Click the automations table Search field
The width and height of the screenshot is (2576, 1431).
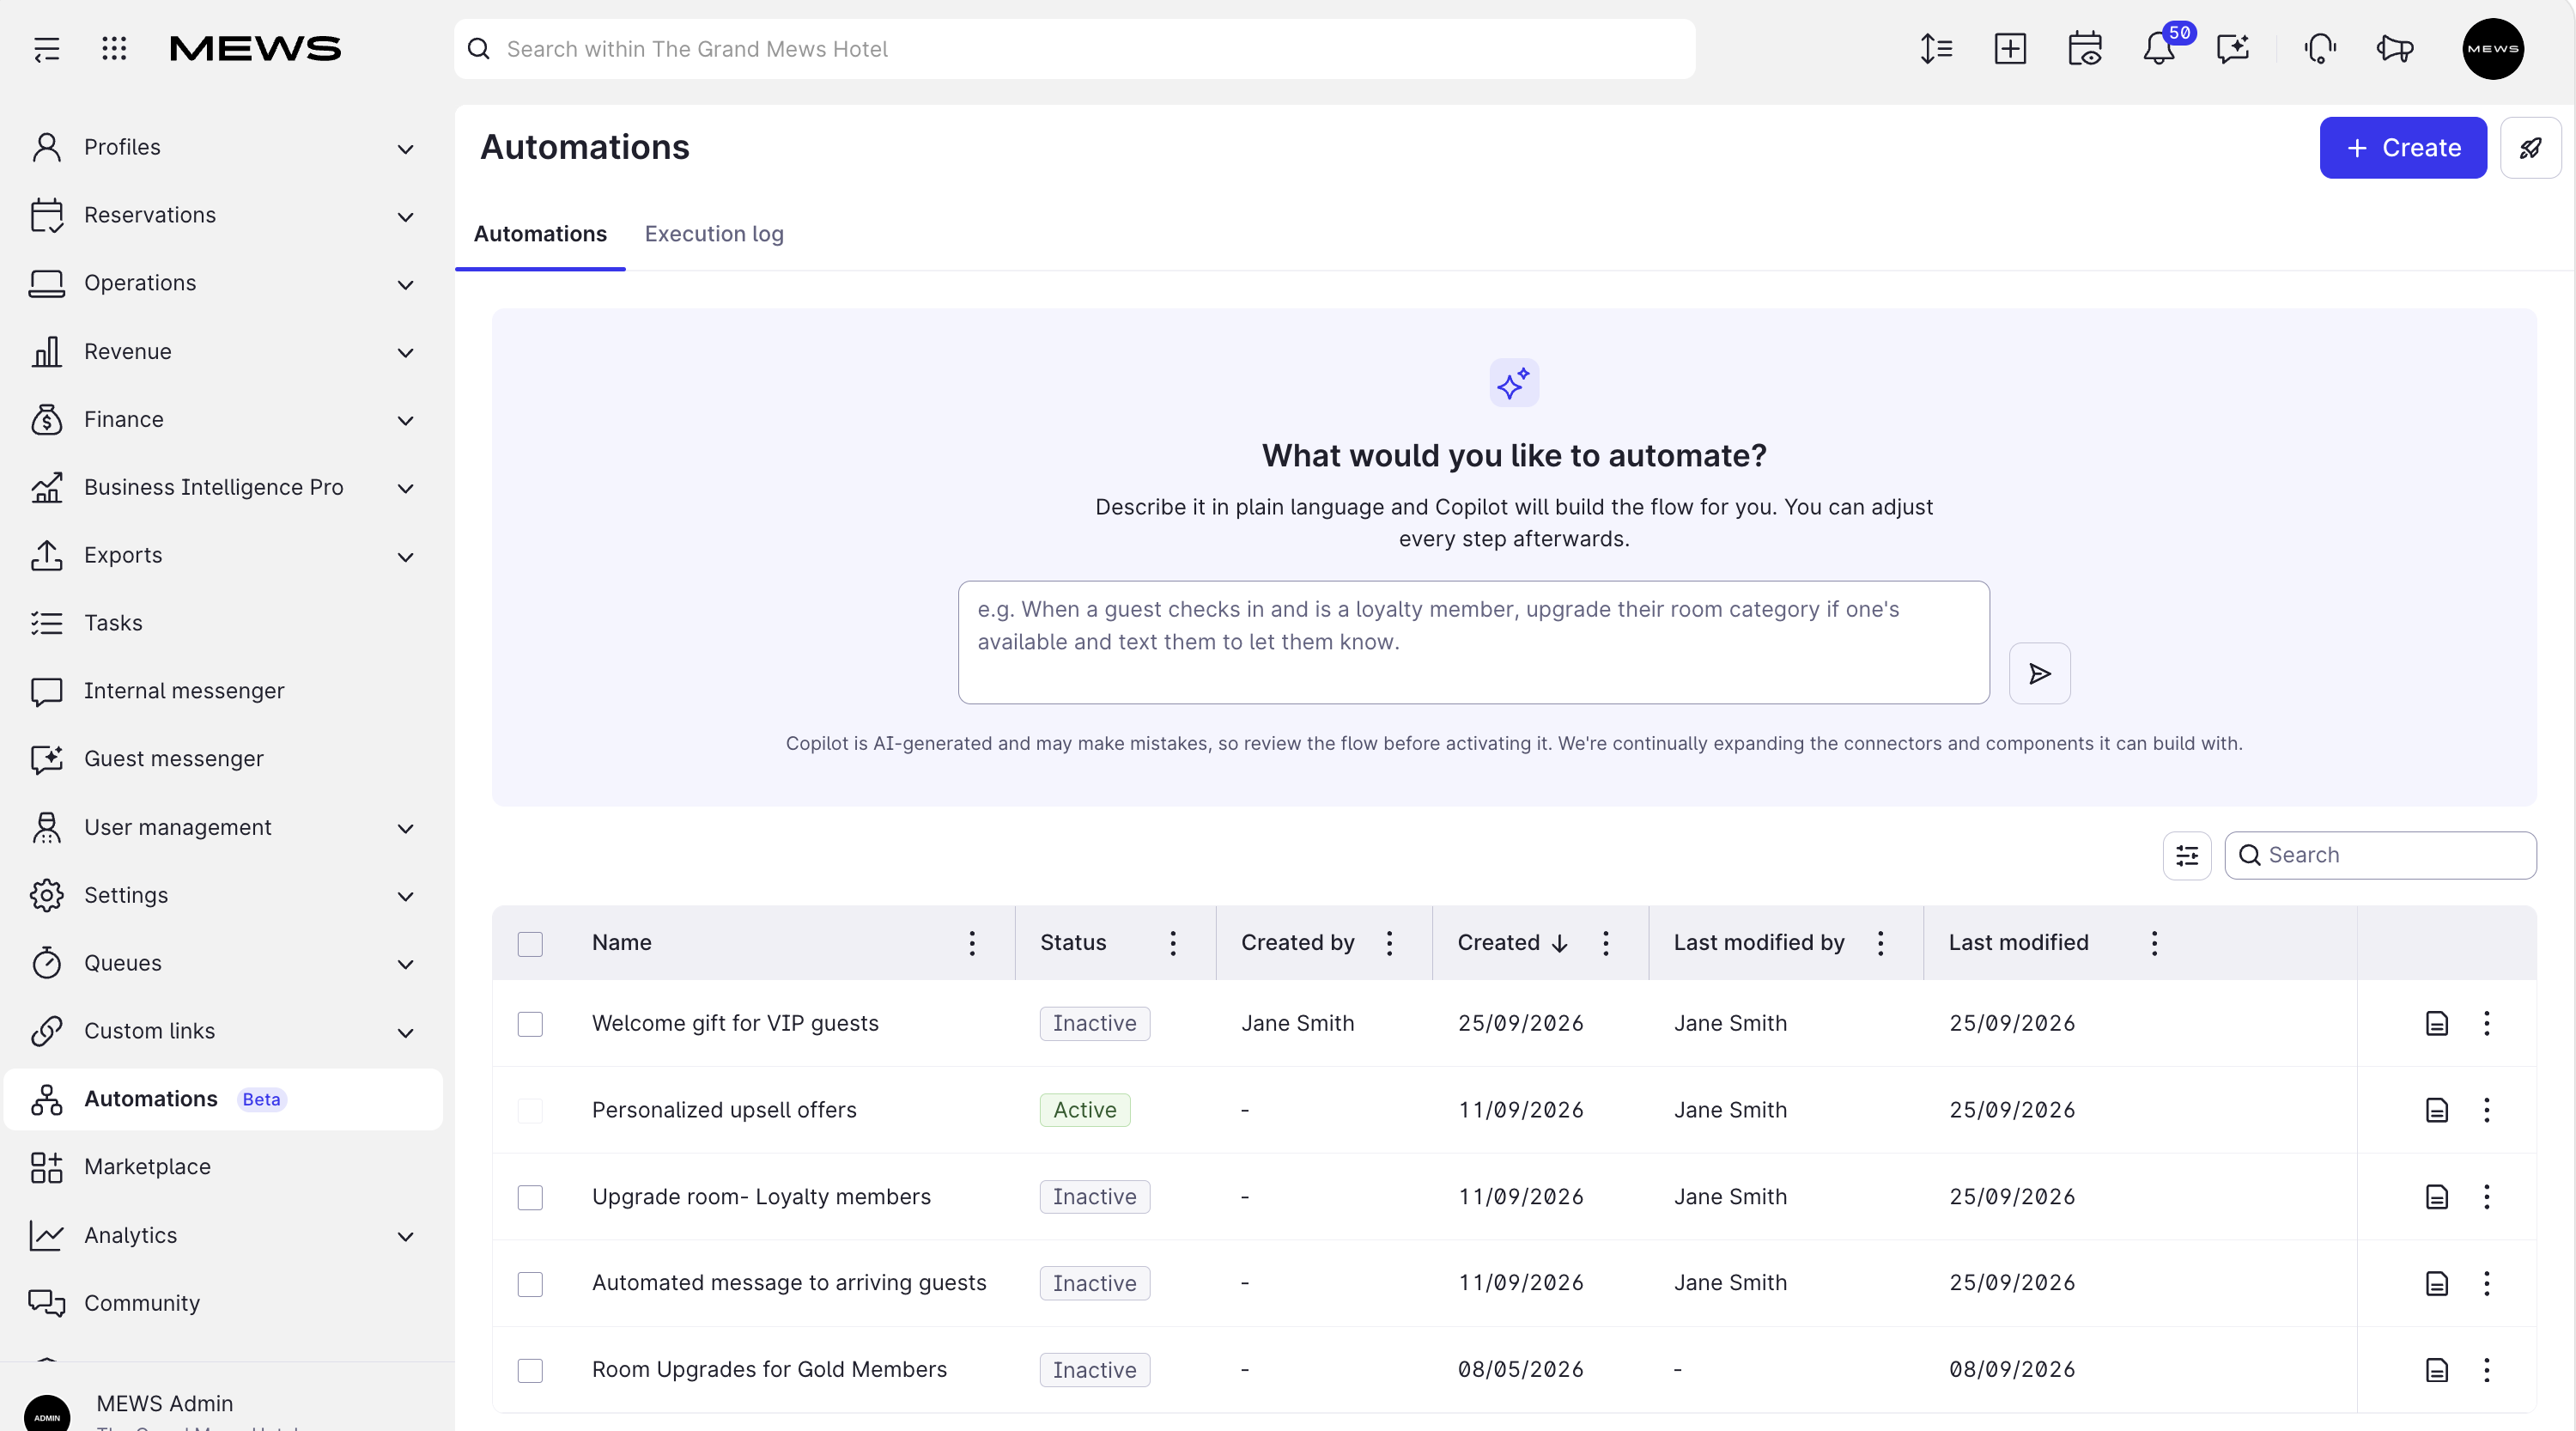pyautogui.click(x=2380, y=856)
